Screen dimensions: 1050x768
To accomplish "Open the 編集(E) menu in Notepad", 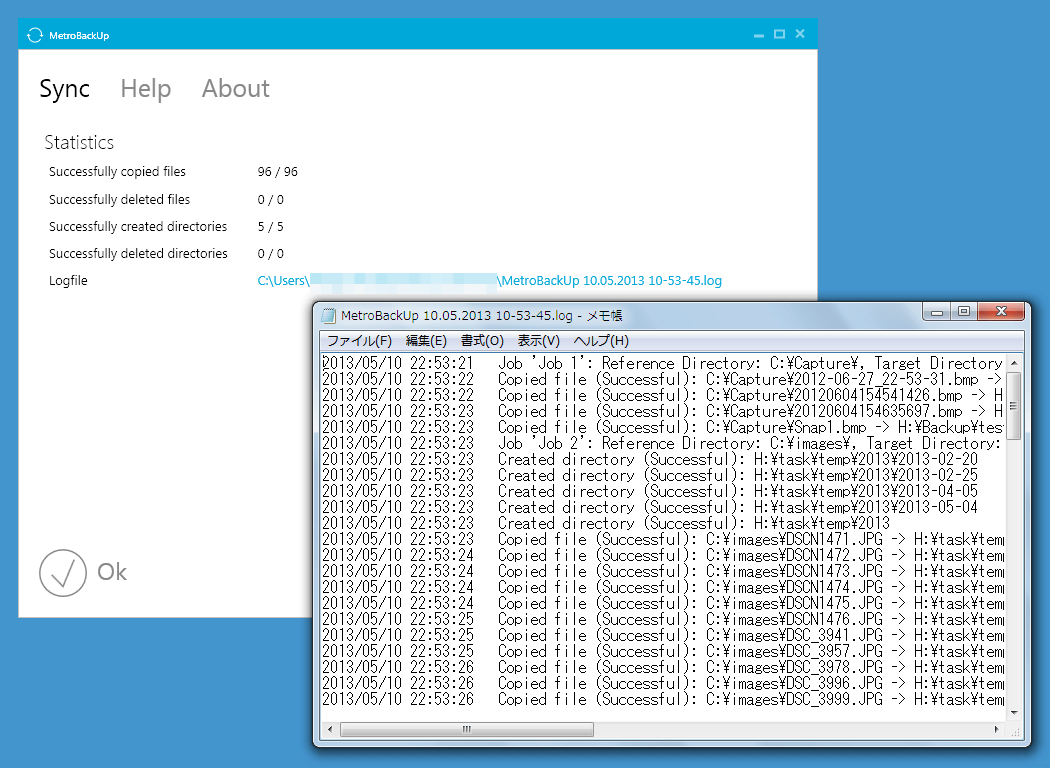I will (x=426, y=341).
